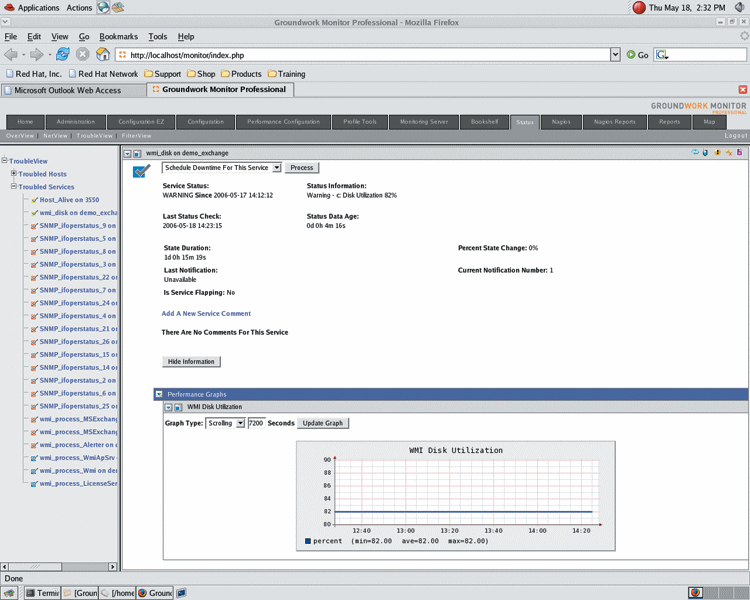Switch to the Microsoft Outlook Web Access tab

[x=74, y=90]
